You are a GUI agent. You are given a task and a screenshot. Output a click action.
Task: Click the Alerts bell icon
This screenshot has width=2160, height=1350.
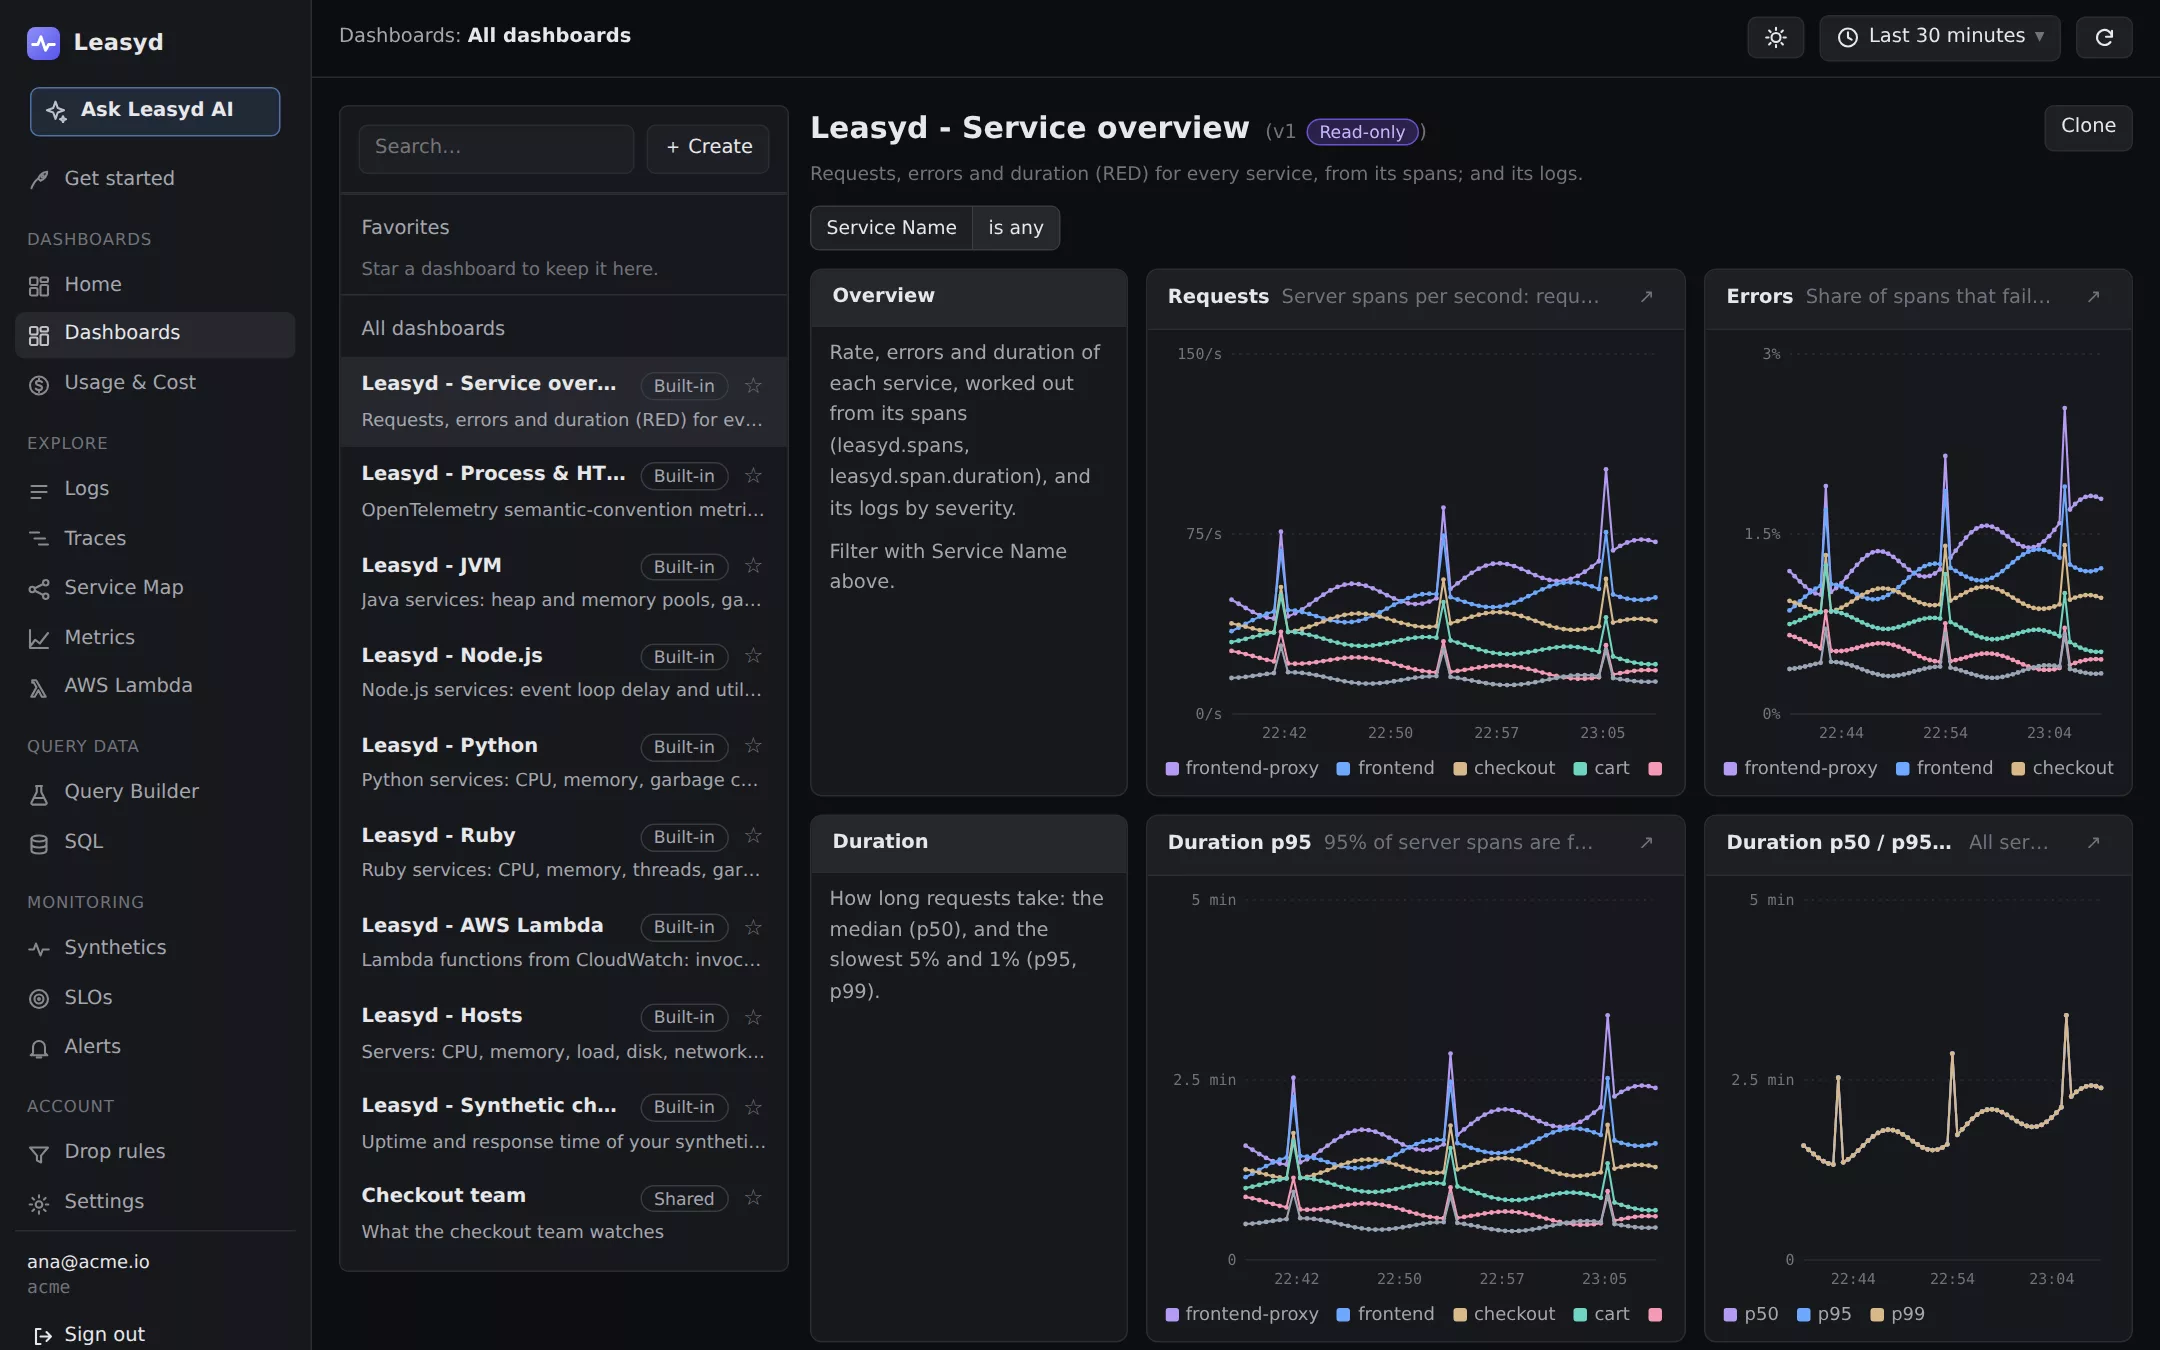pyautogui.click(x=39, y=1048)
